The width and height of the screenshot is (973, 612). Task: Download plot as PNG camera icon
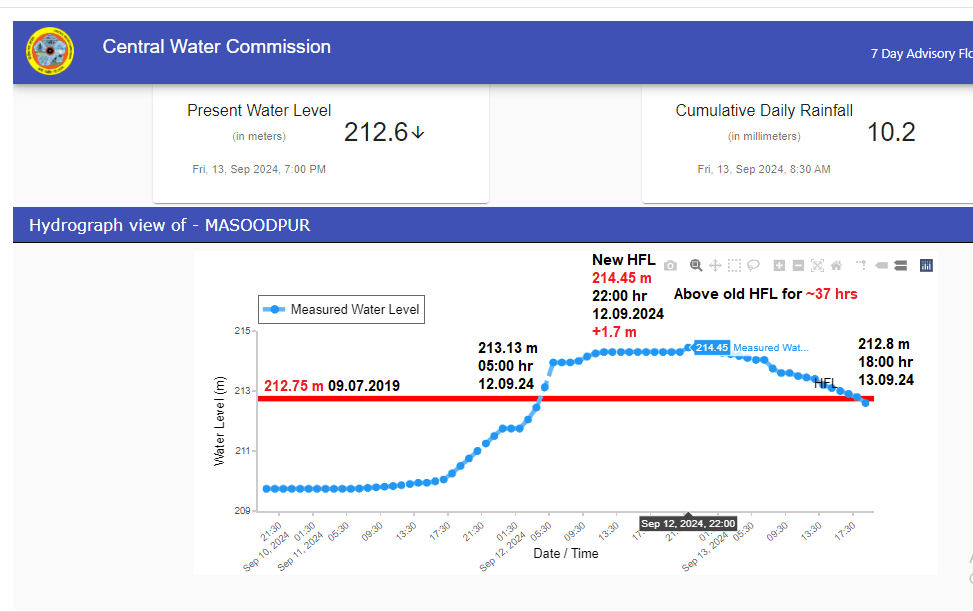(x=670, y=266)
